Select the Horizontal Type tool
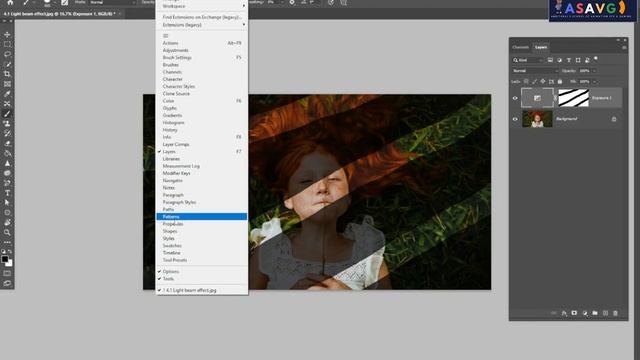 [7, 193]
